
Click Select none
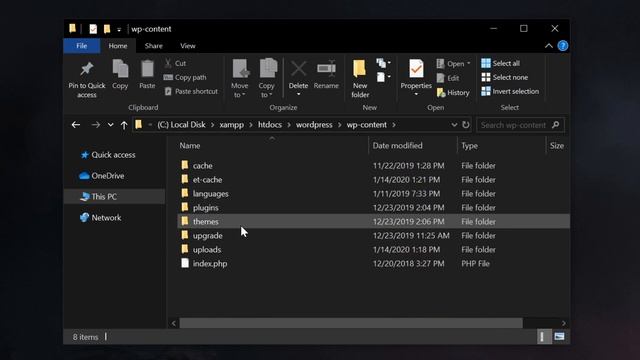coord(504,77)
